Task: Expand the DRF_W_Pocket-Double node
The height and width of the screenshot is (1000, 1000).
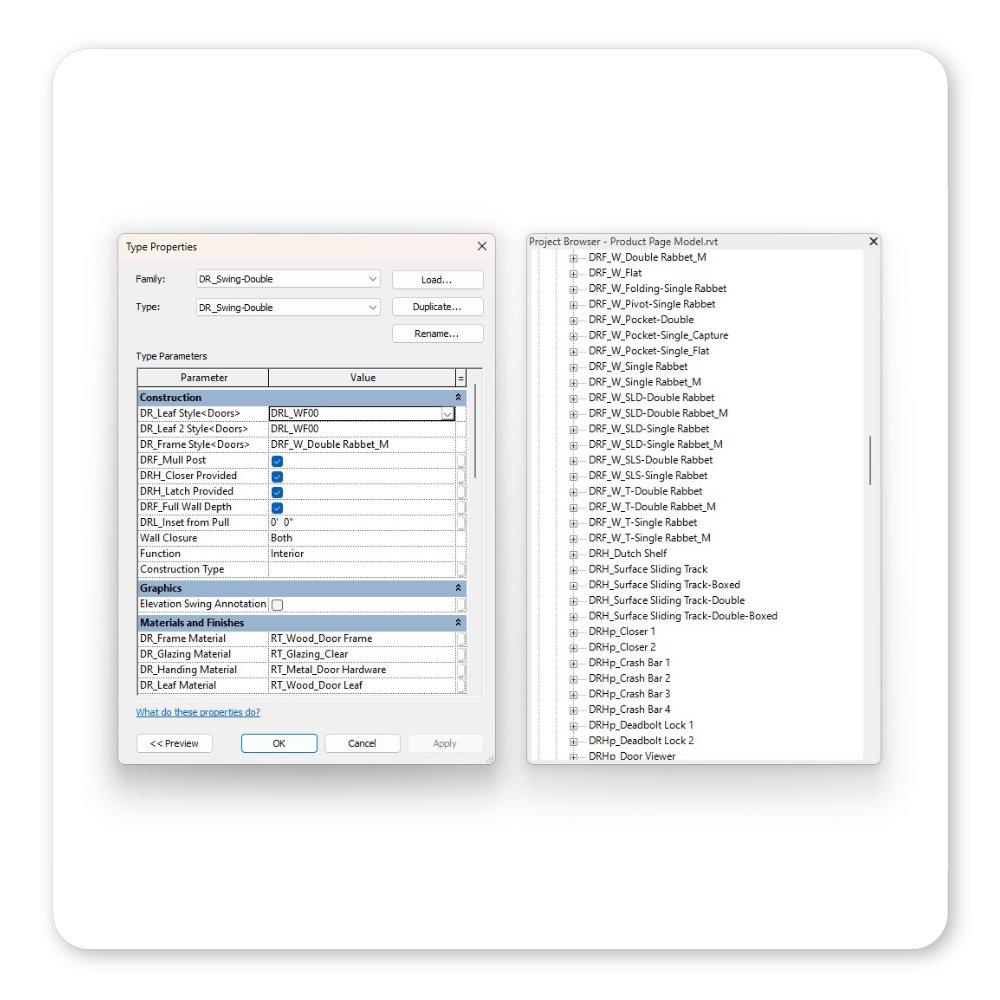Action: (573, 321)
